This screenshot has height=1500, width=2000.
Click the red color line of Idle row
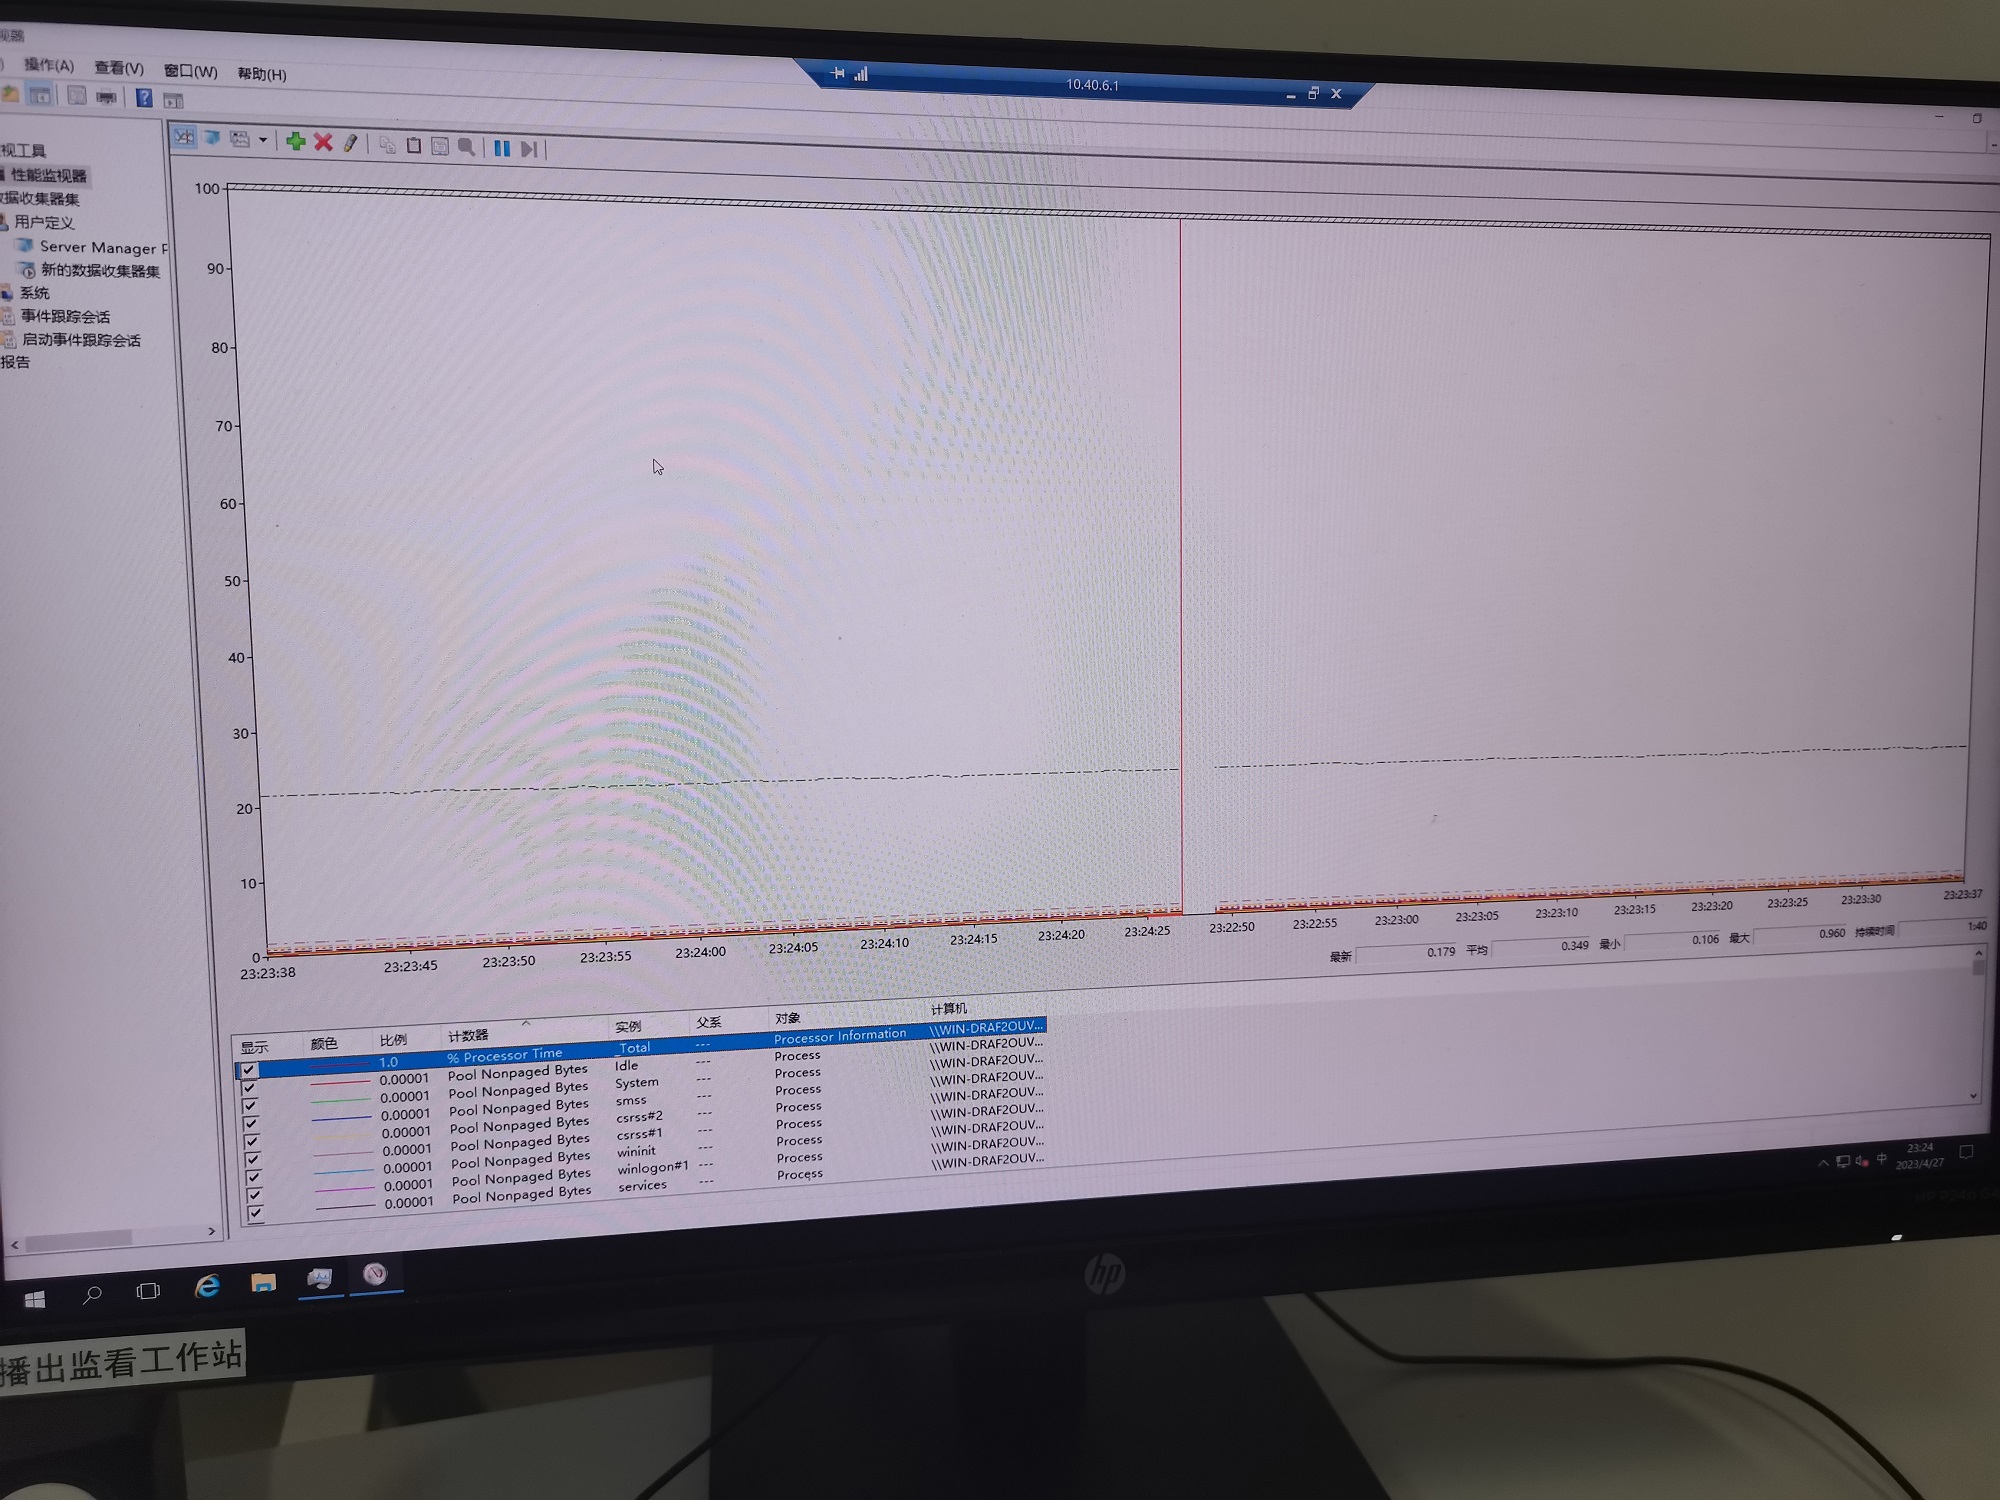pyautogui.click(x=338, y=1083)
